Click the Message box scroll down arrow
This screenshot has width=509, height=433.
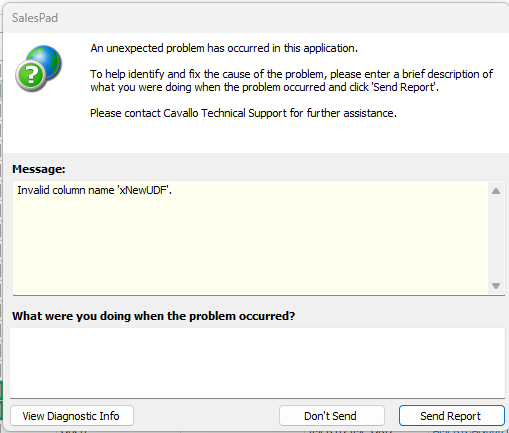tap(496, 286)
